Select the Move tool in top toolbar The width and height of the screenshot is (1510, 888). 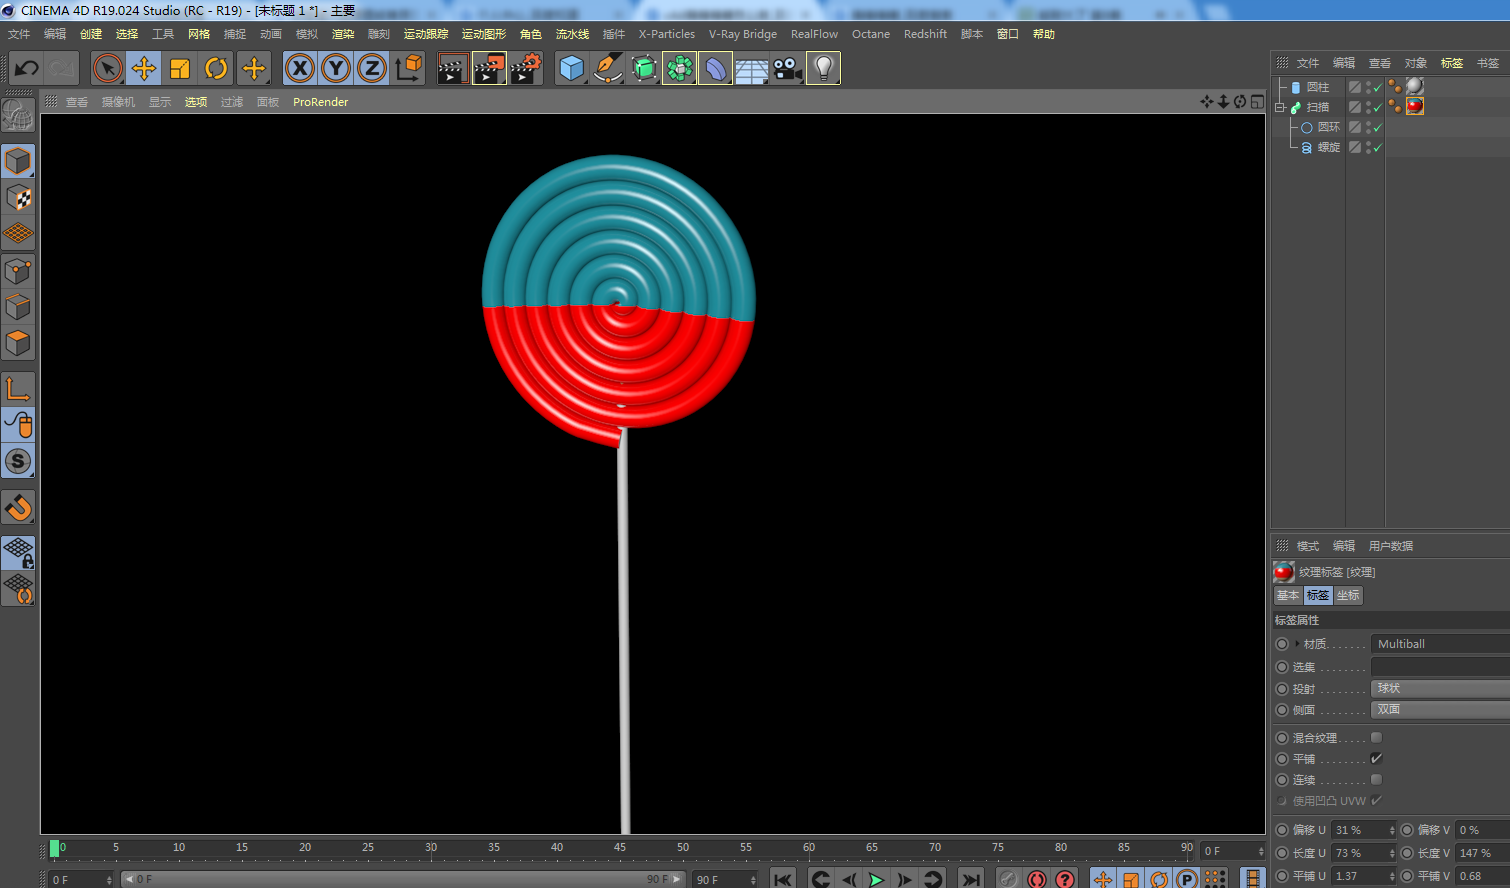pos(144,69)
